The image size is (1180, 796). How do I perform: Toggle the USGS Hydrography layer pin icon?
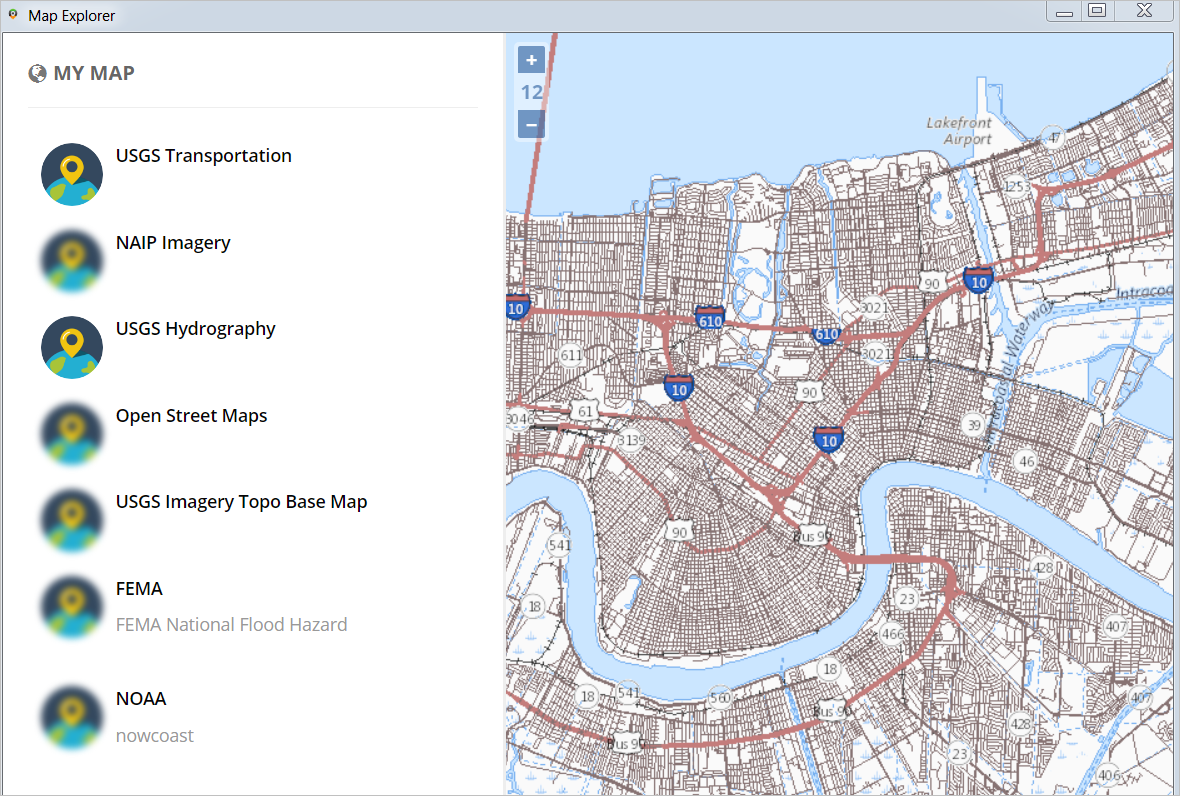(72, 348)
